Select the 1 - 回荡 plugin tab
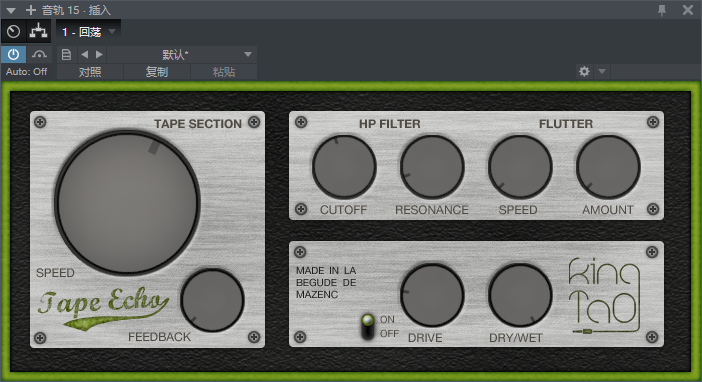 pos(89,31)
